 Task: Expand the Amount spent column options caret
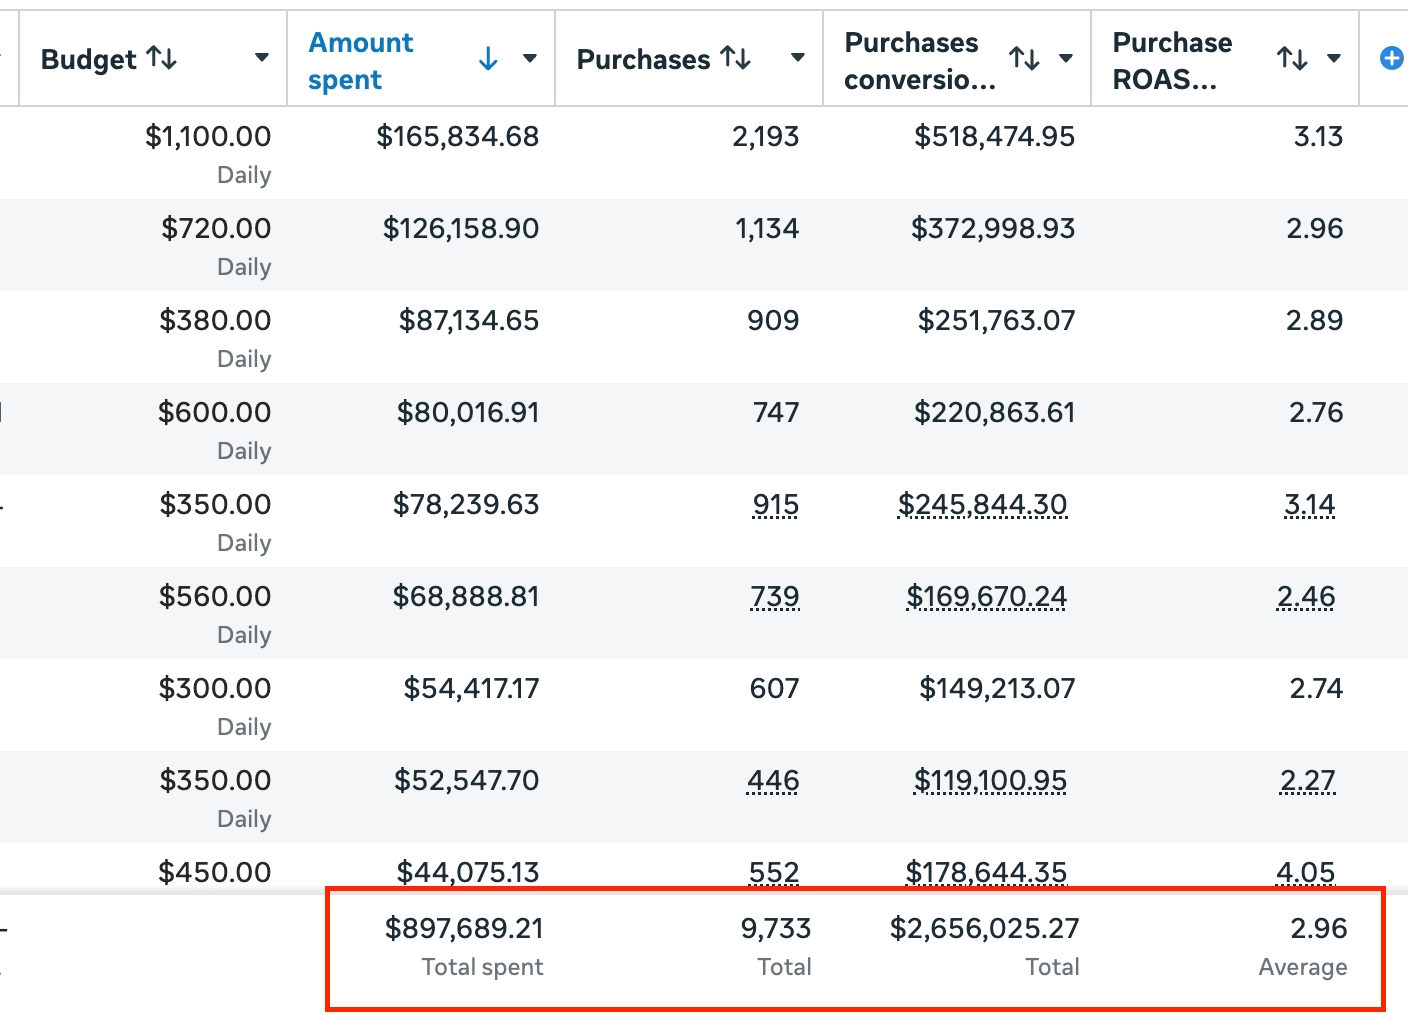[530, 59]
